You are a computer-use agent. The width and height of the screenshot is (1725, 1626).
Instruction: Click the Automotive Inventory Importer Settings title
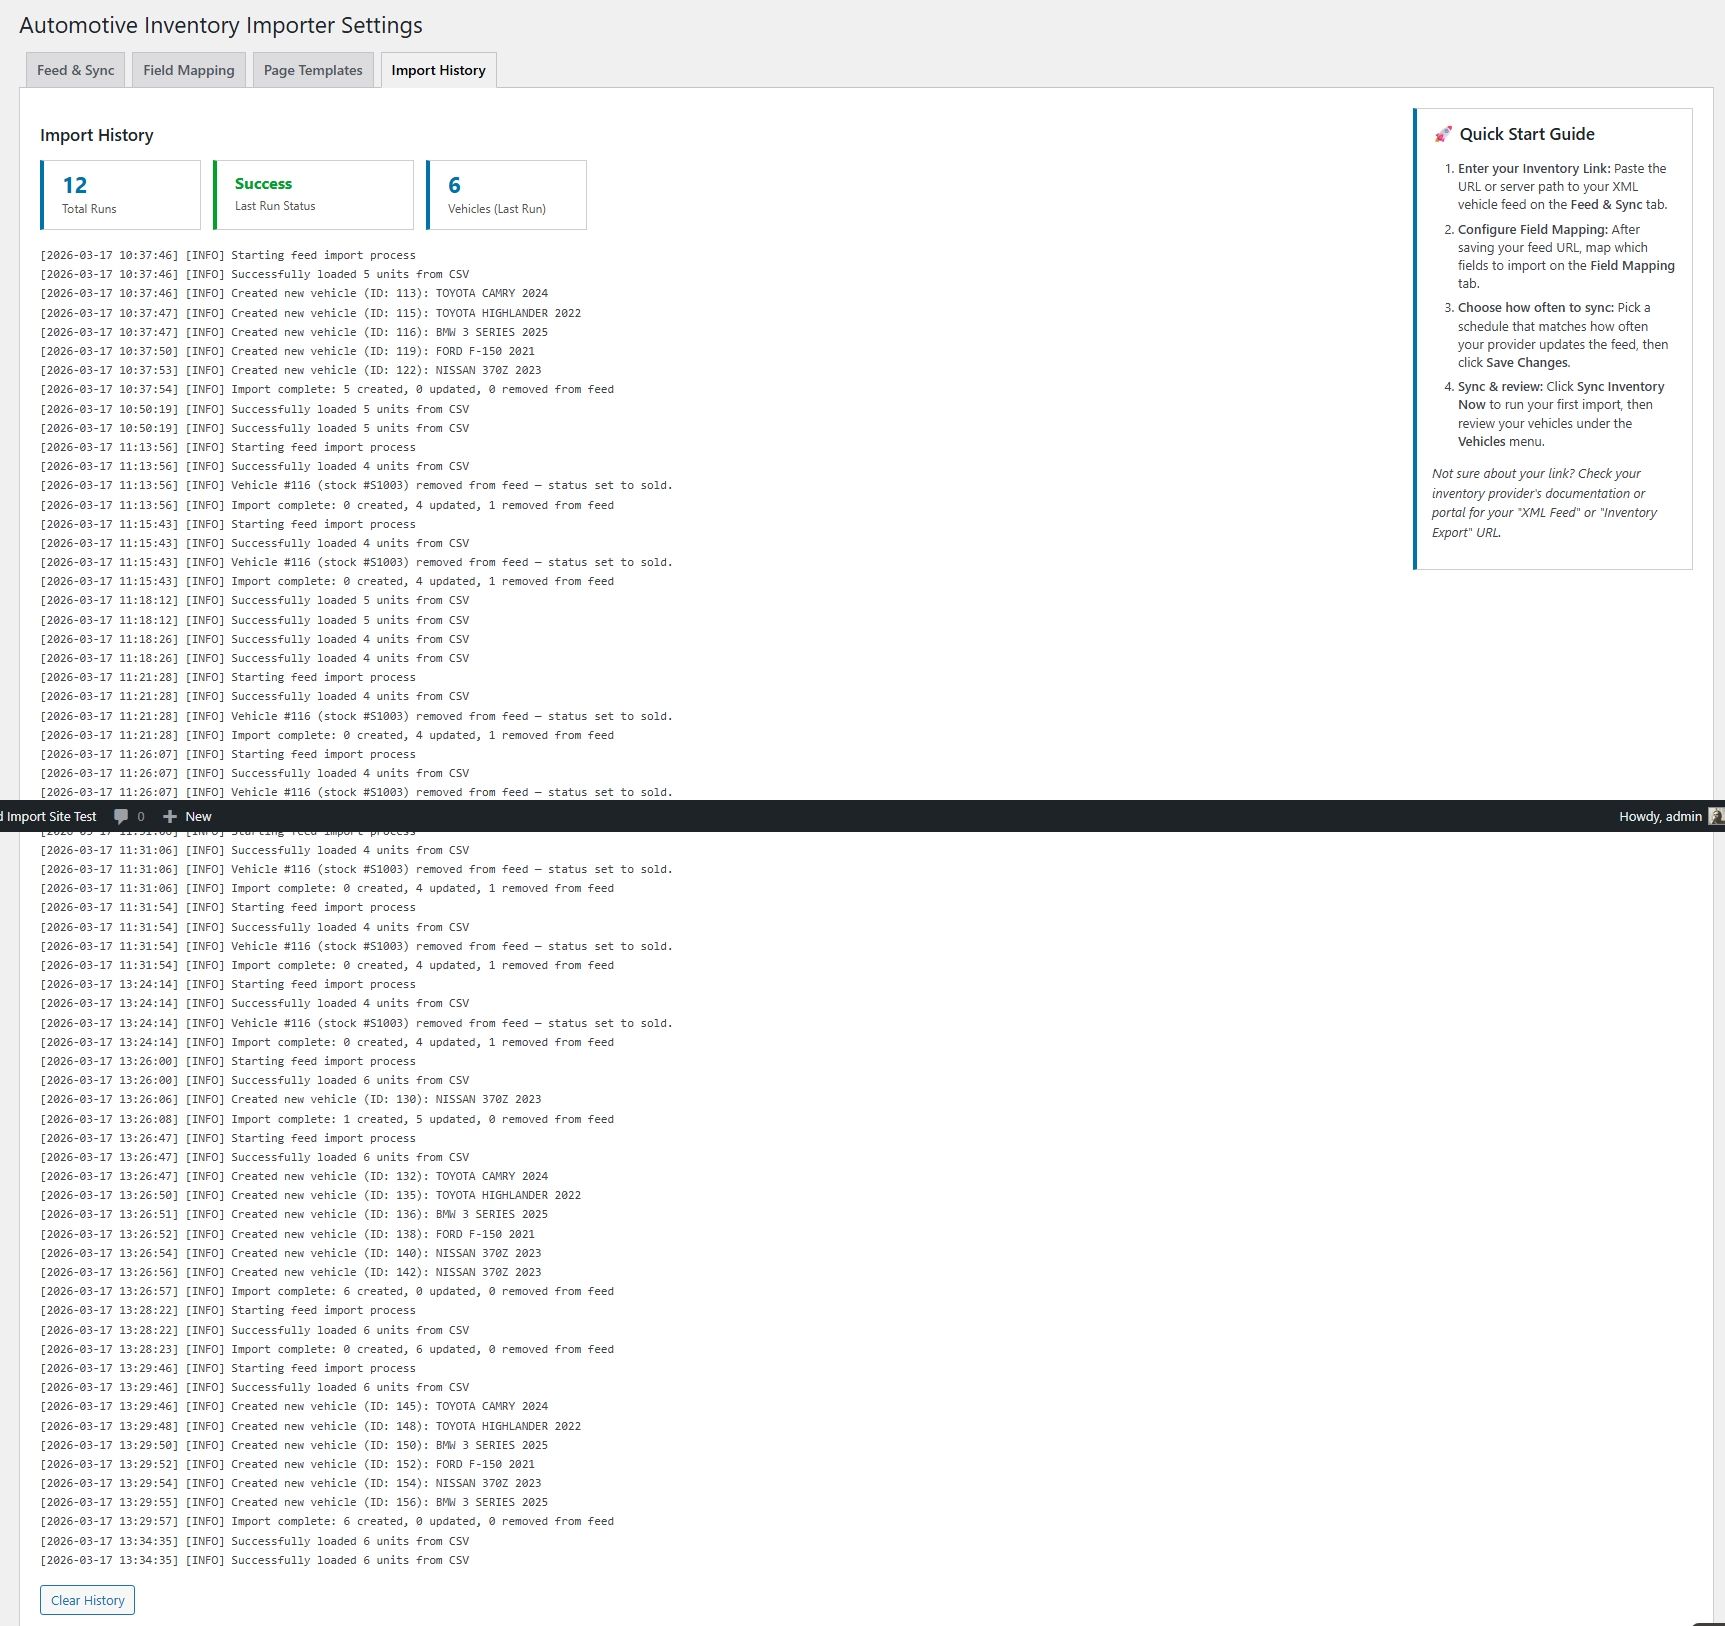(221, 25)
